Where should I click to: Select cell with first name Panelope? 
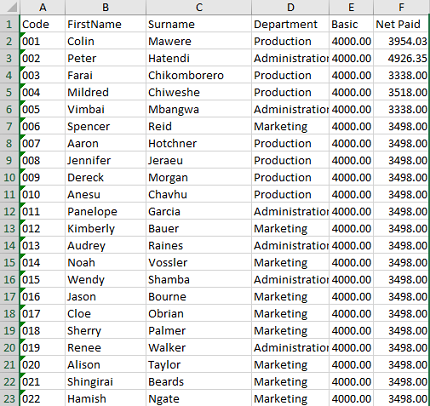(x=106, y=211)
